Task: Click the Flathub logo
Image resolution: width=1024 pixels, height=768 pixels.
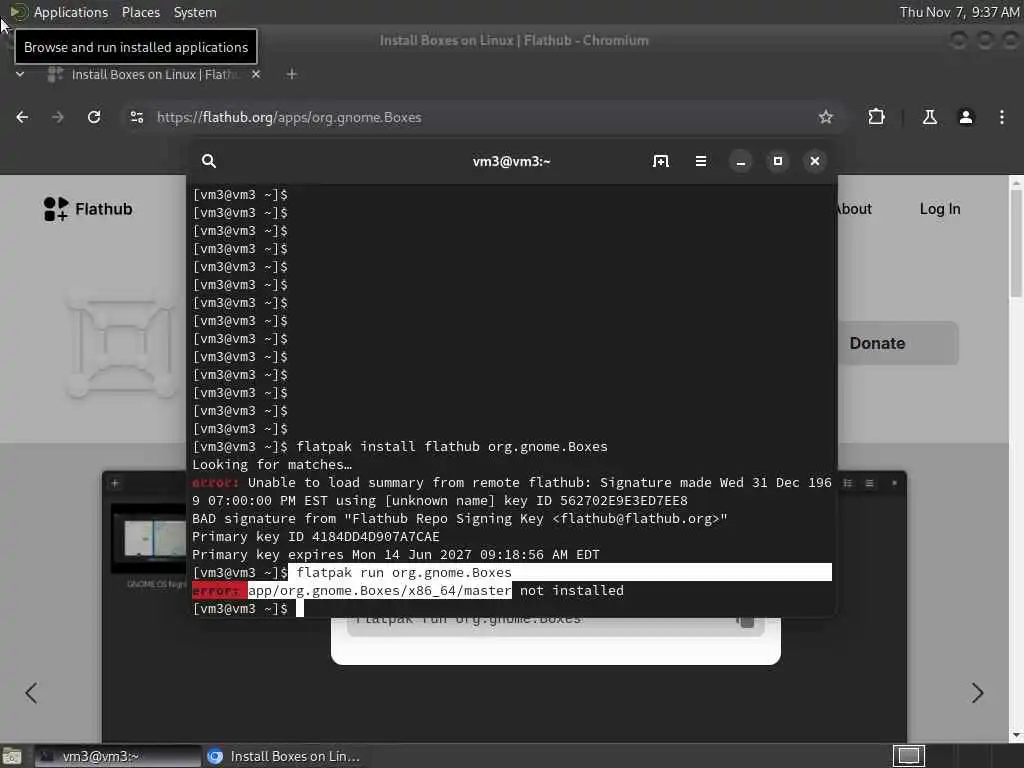Action: (x=88, y=209)
